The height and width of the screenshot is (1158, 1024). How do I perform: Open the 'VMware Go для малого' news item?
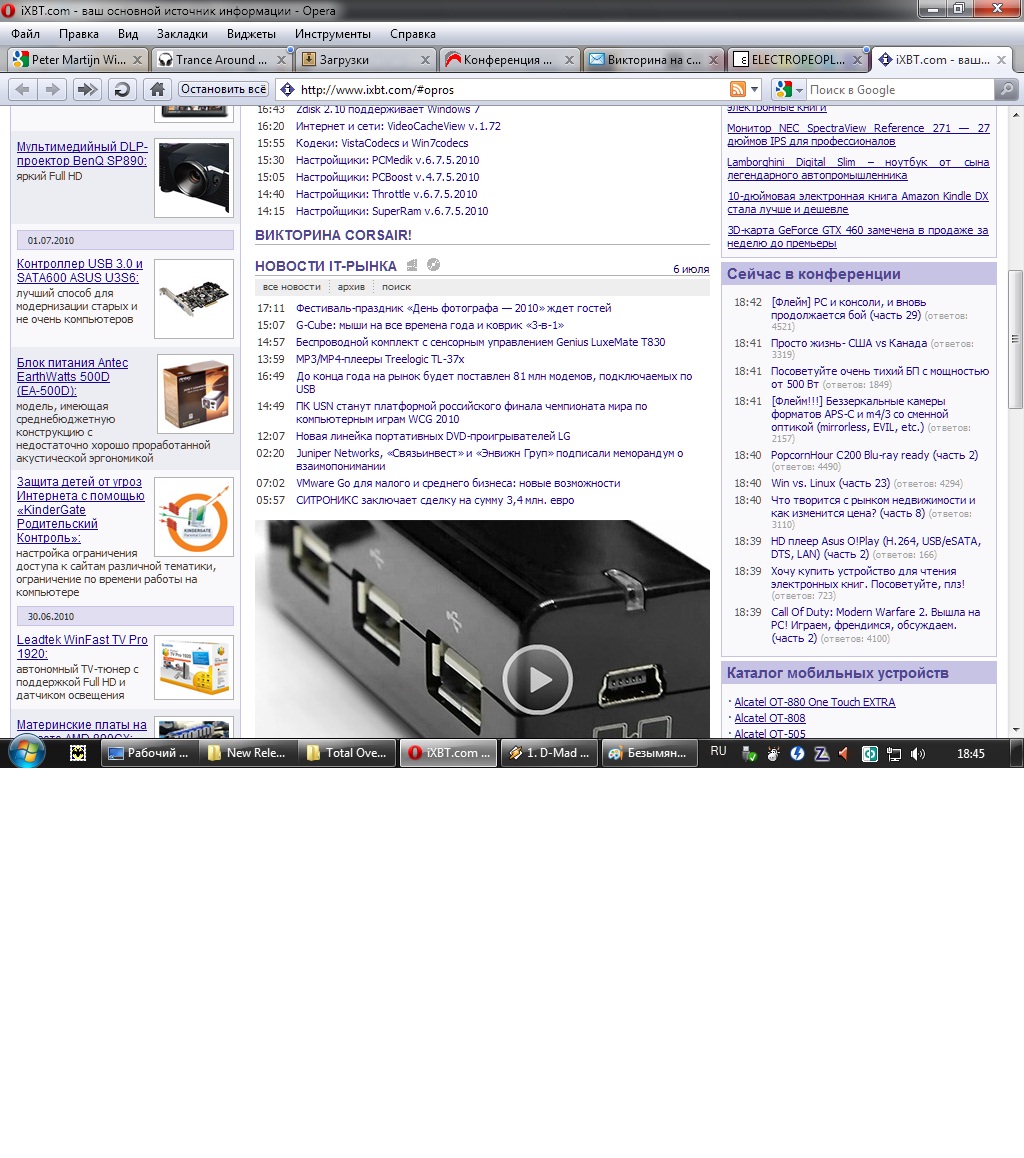(x=458, y=483)
